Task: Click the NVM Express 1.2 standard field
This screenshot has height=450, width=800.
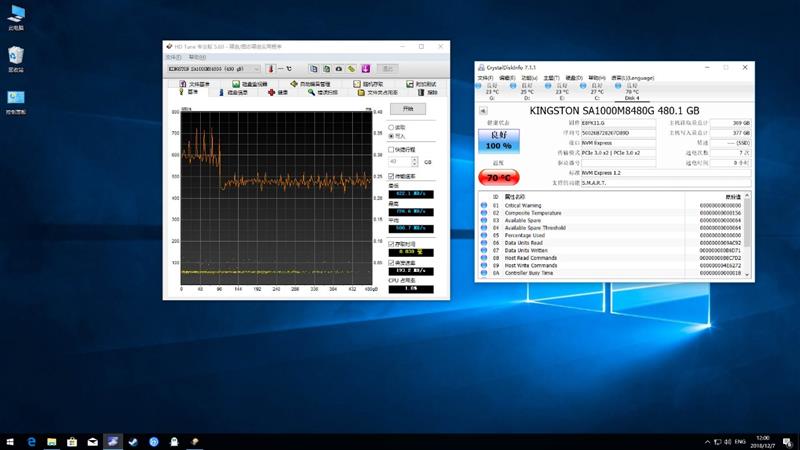Action: pyautogui.click(x=665, y=173)
